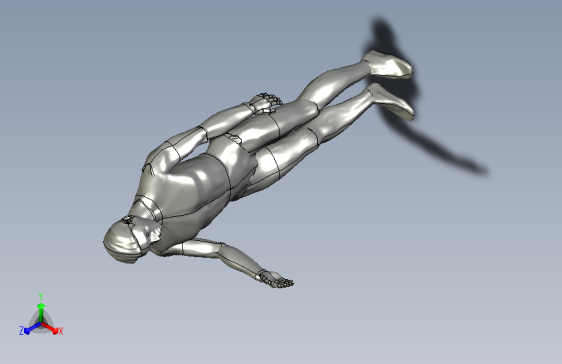Screen dimensions: 562x364
Task: Select the hand resting on the hip
Action: 265,104
